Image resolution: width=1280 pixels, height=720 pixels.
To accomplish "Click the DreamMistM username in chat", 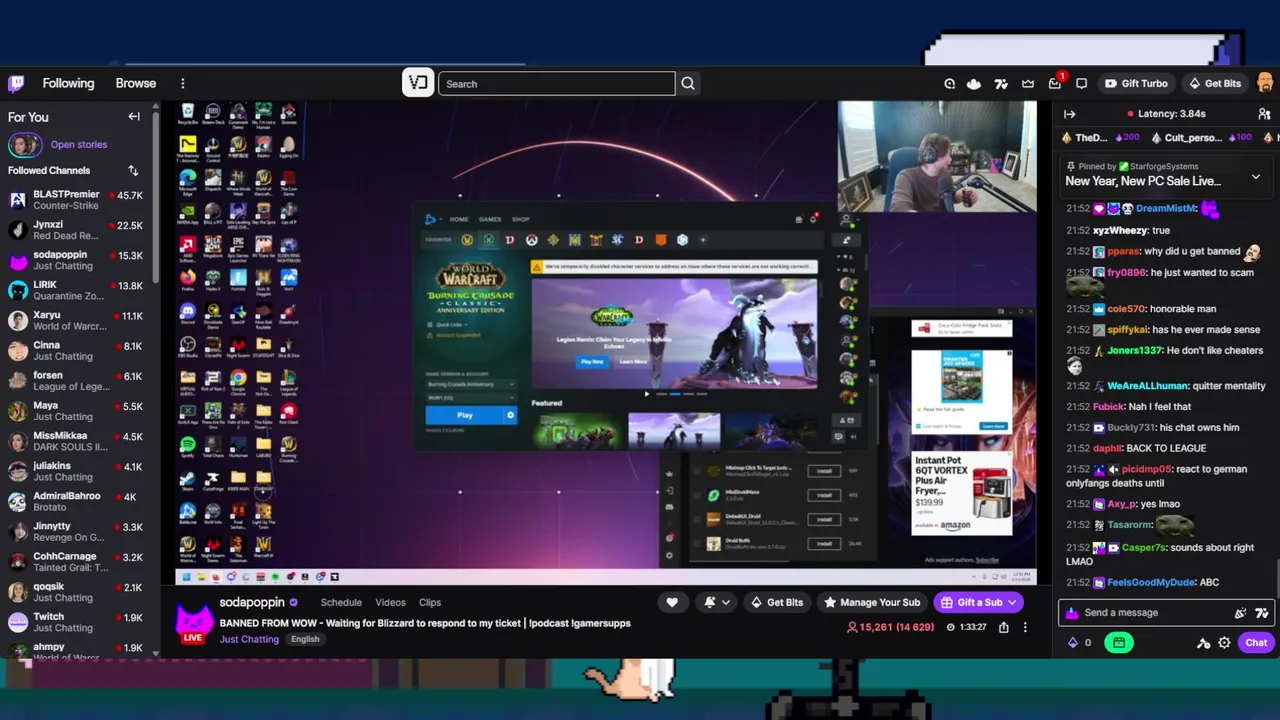I will click(x=1166, y=209).
